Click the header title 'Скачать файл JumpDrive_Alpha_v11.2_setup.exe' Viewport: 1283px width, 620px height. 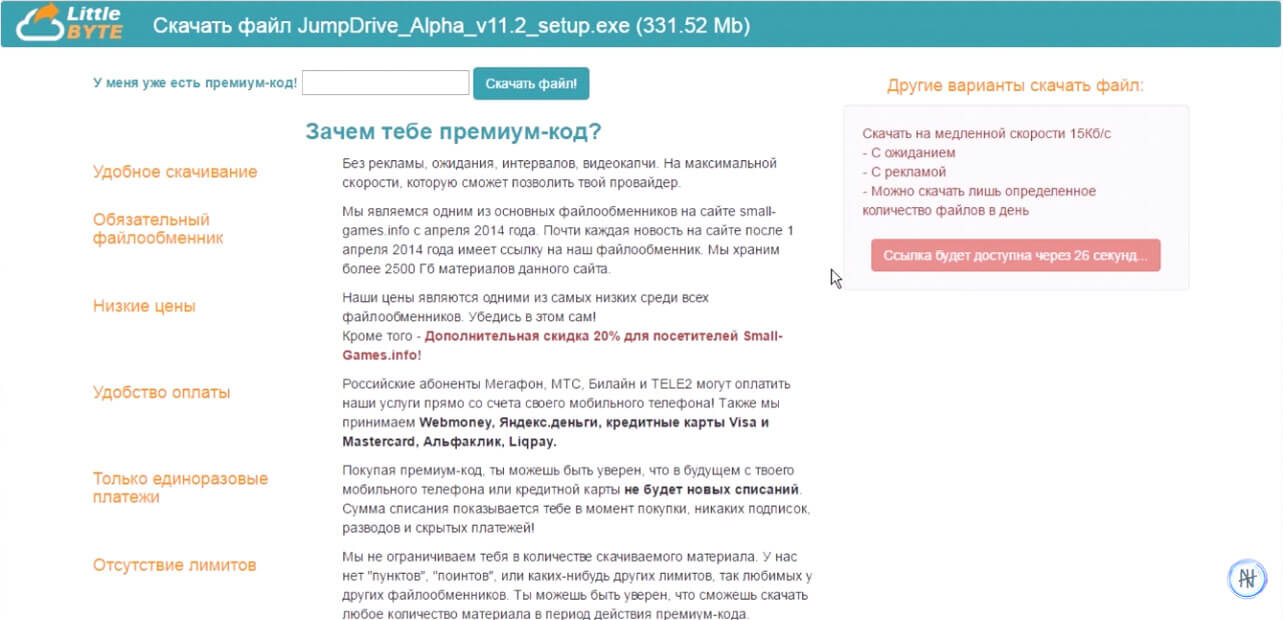[x=391, y=25]
